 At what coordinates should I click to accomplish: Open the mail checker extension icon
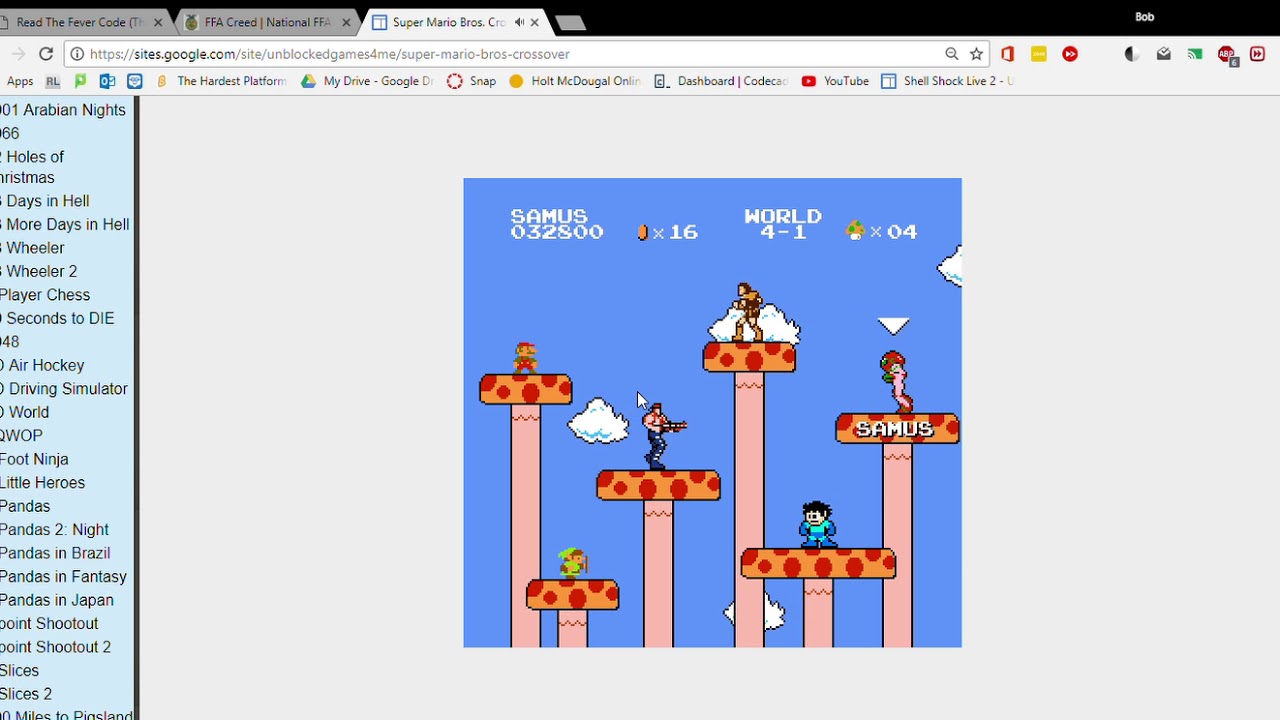[x=1163, y=54]
